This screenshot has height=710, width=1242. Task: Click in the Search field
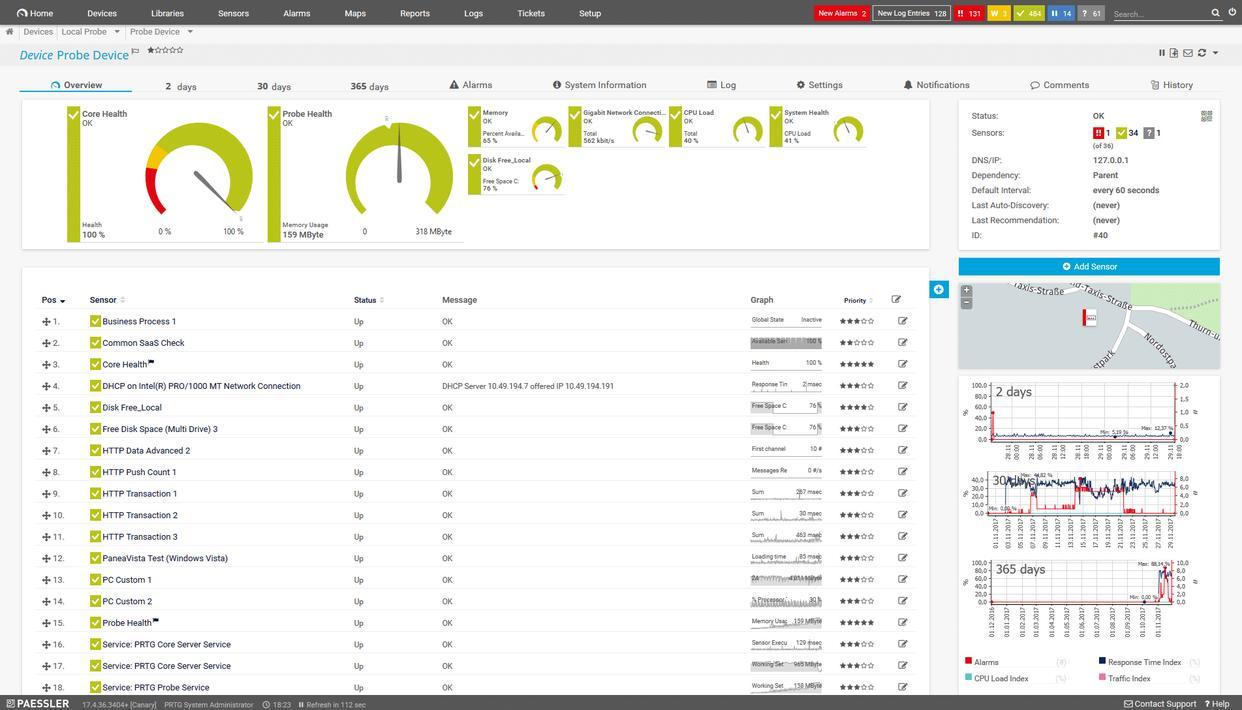pos(1160,14)
